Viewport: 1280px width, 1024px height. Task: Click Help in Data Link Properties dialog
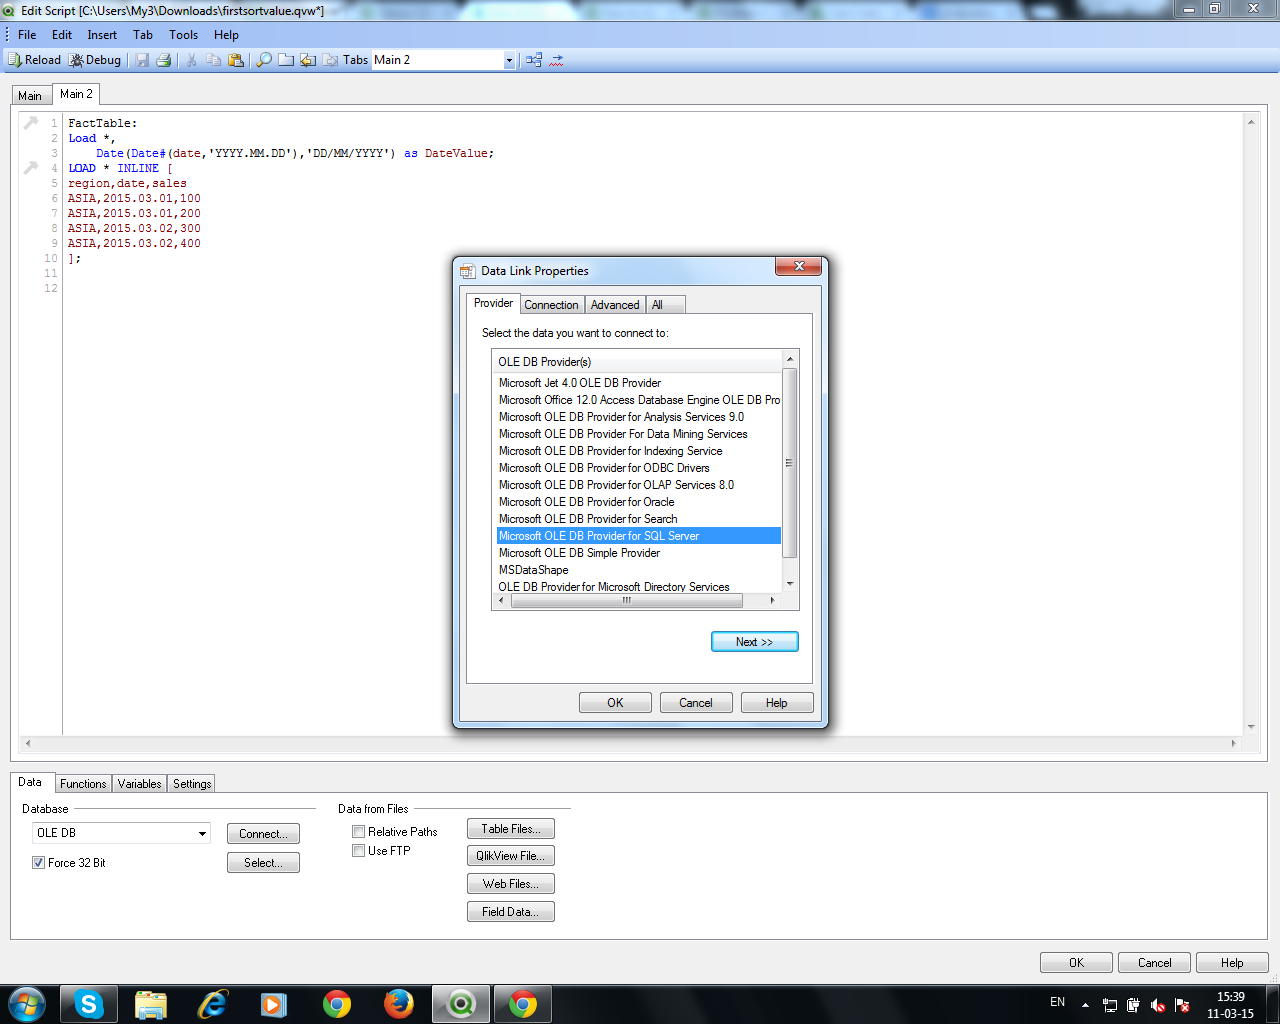coord(777,703)
